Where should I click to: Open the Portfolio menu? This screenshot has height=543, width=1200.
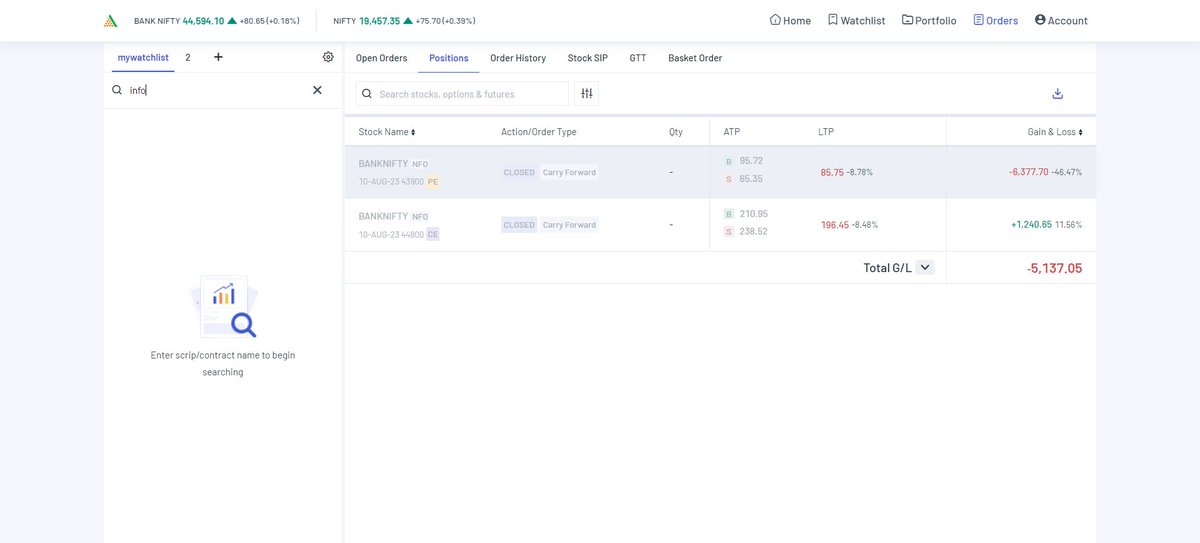click(x=929, y=20)
